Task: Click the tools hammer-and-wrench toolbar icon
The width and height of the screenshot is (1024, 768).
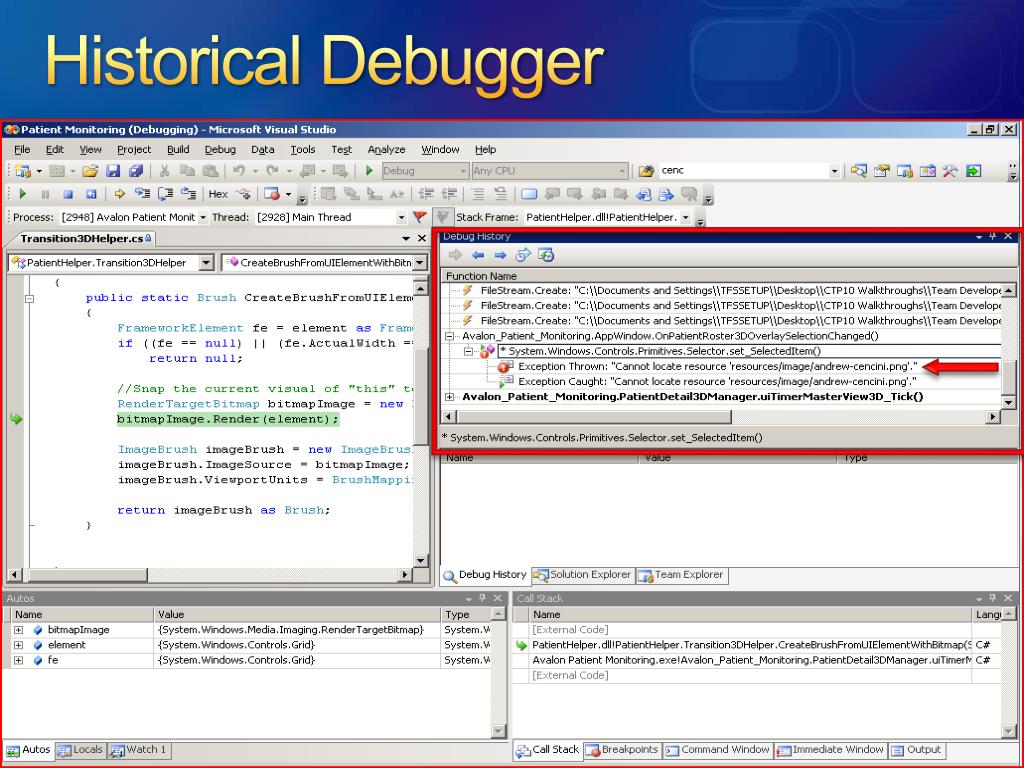Action: (x=950, y=171)
